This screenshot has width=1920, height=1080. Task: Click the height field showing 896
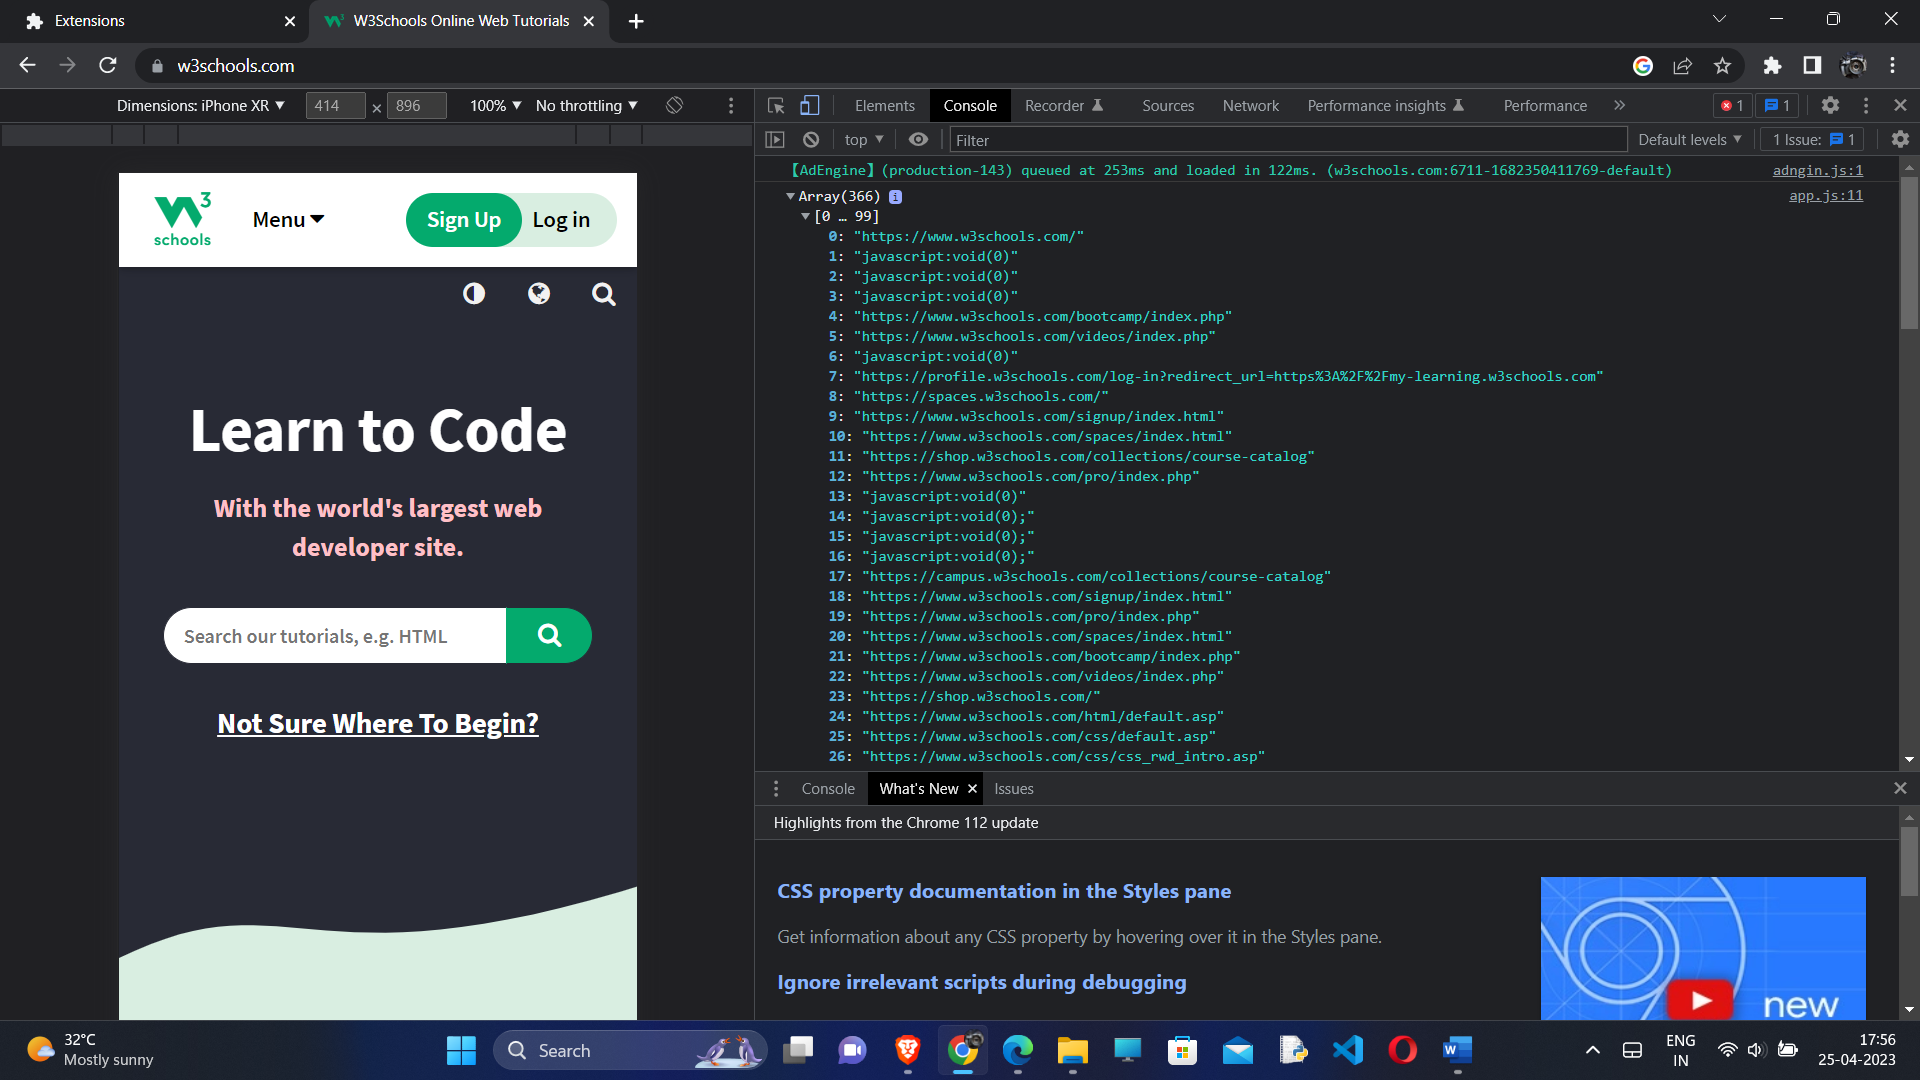pyautogui.click(x=416, y=105)
